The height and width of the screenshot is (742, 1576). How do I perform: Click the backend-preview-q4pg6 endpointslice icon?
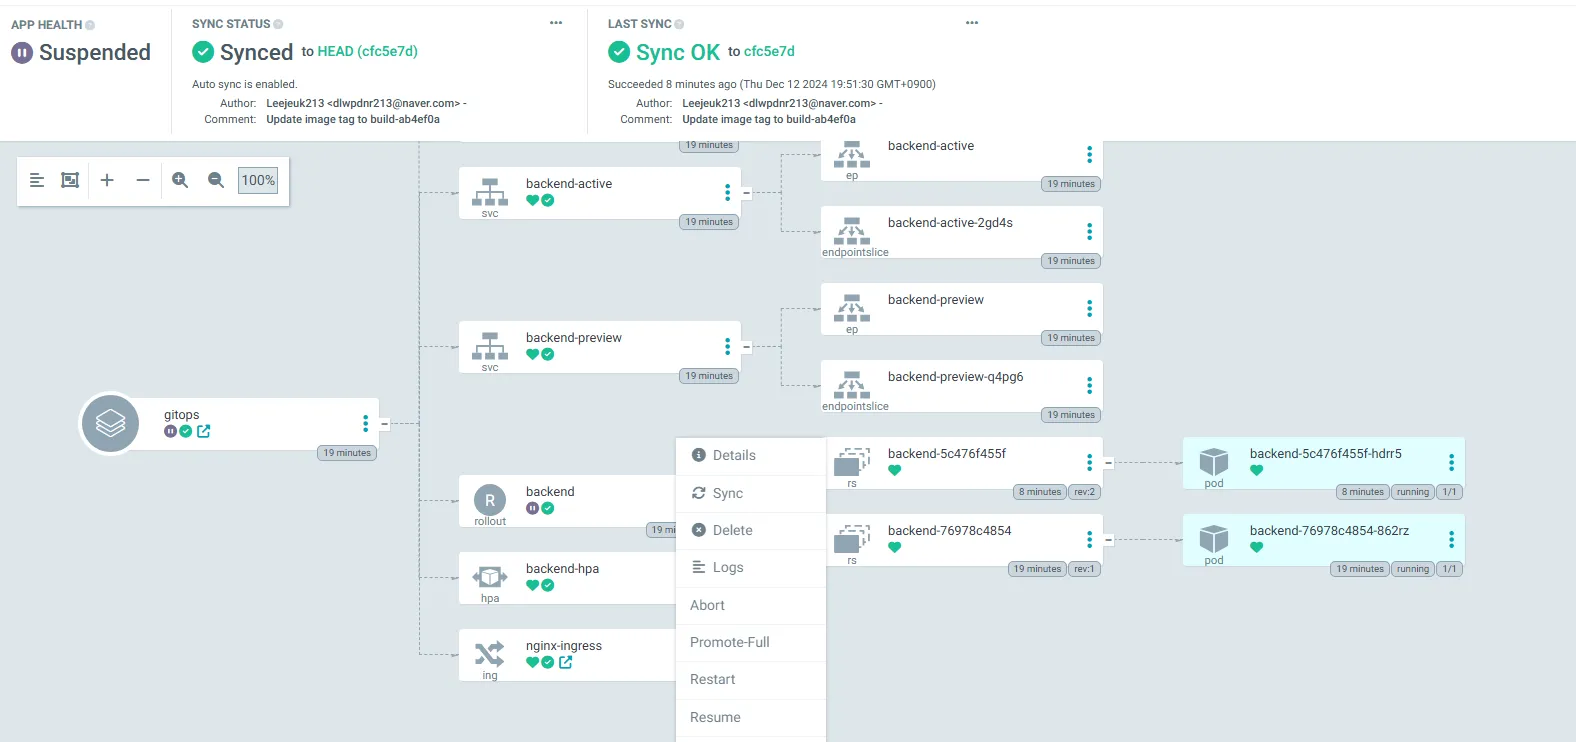pyautogui.click(x=852, y=385)
